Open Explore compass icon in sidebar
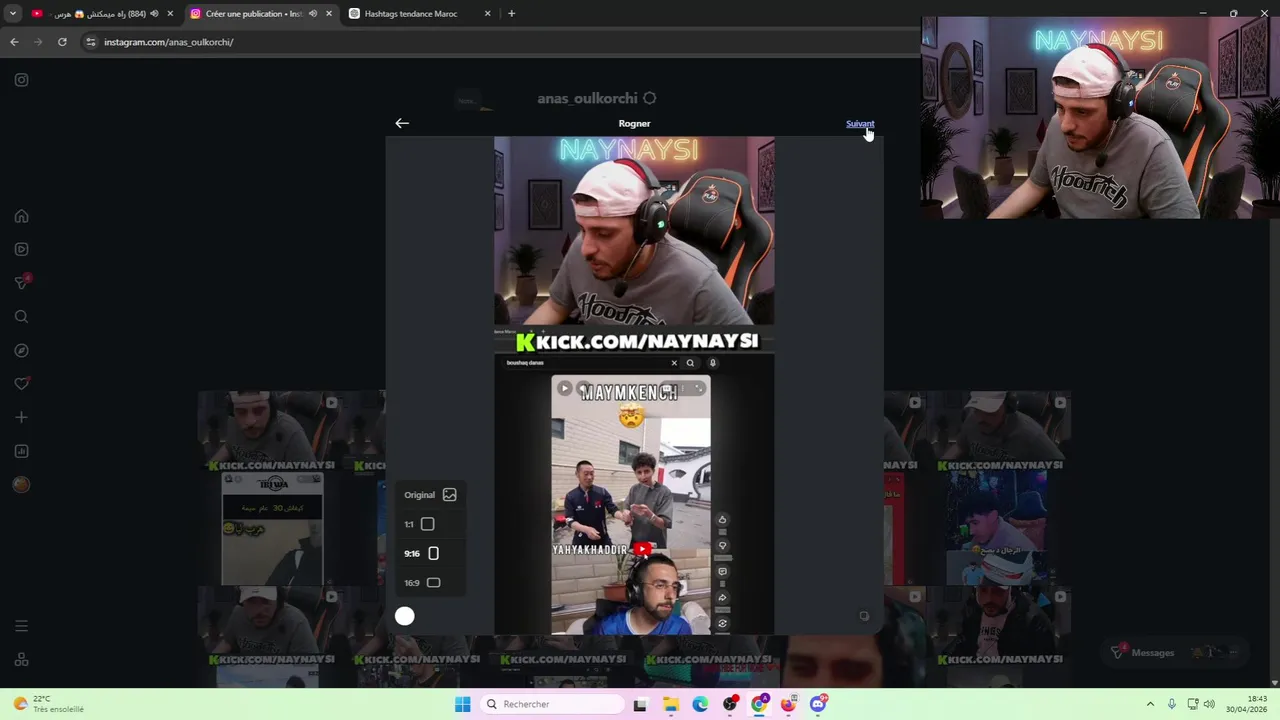1280x720 pixels. [21, 351]
